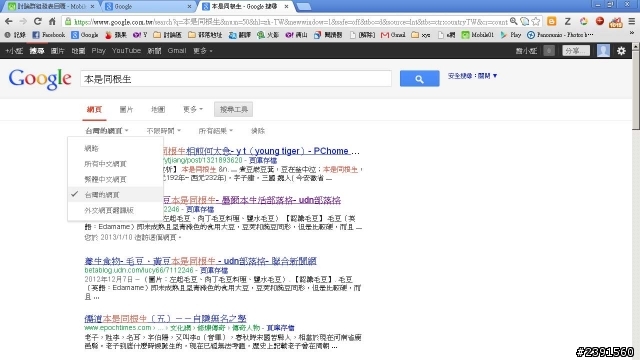Open Google settings gear icon
Screen dimensions: 640x360
click(x=621, y=51)
